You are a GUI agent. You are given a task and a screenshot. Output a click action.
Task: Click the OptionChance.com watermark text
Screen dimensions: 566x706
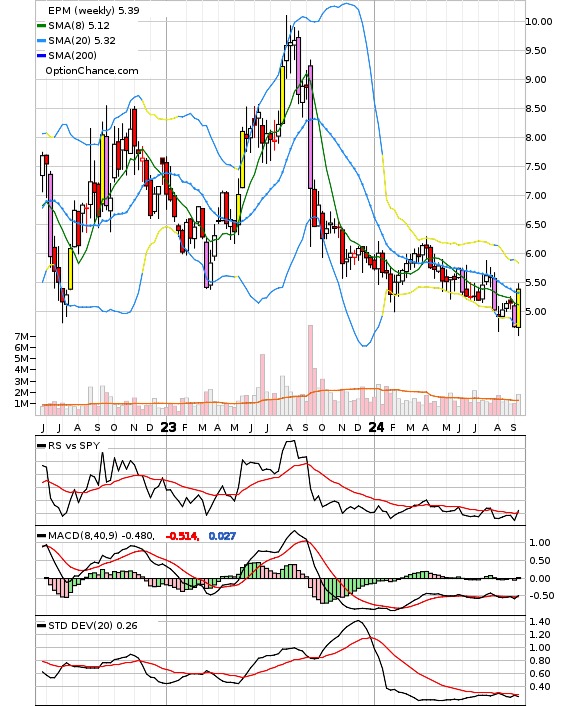[92, 71]
